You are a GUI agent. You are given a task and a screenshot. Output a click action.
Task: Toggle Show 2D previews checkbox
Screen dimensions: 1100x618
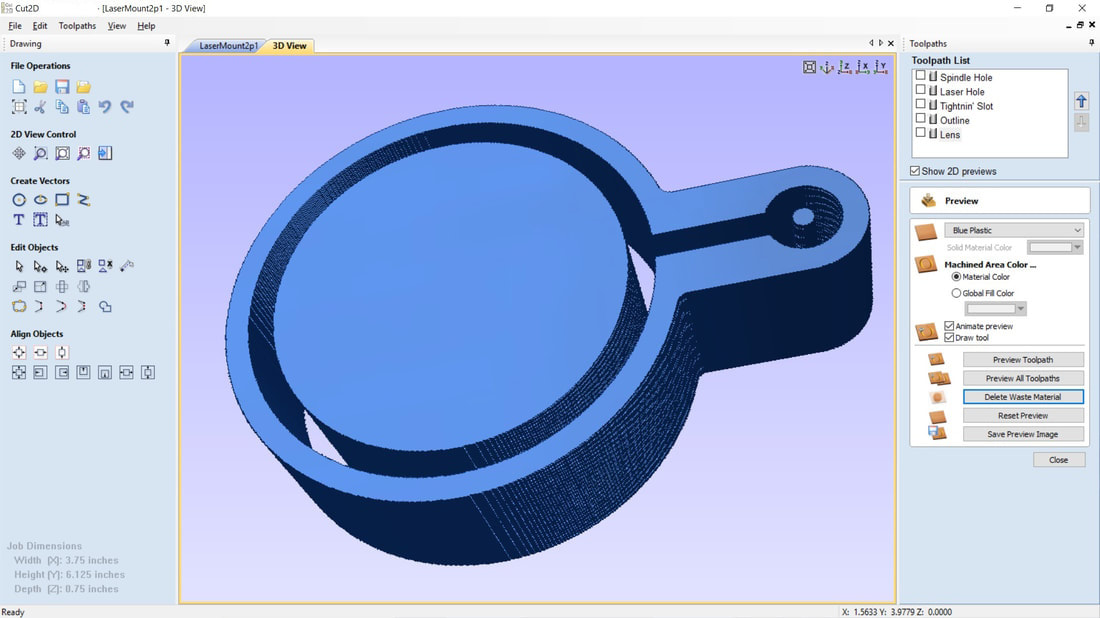click(x=915, y=171)
